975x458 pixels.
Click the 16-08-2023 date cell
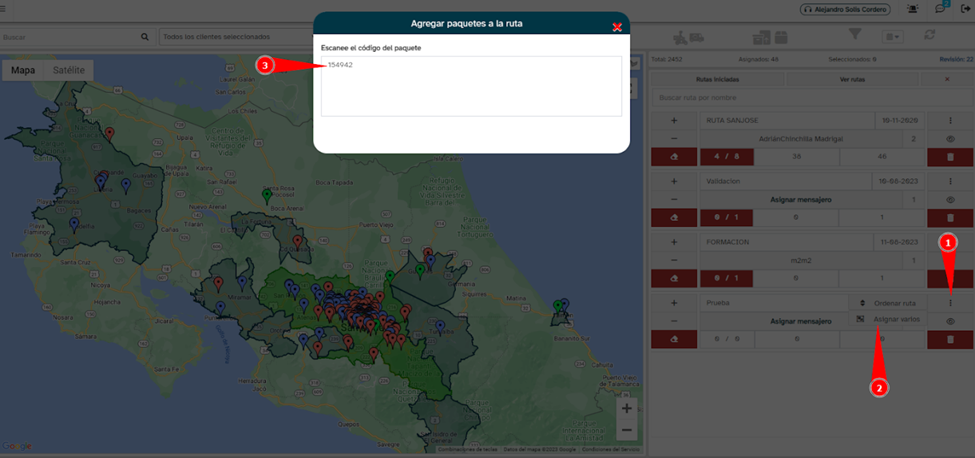[900, 181]
